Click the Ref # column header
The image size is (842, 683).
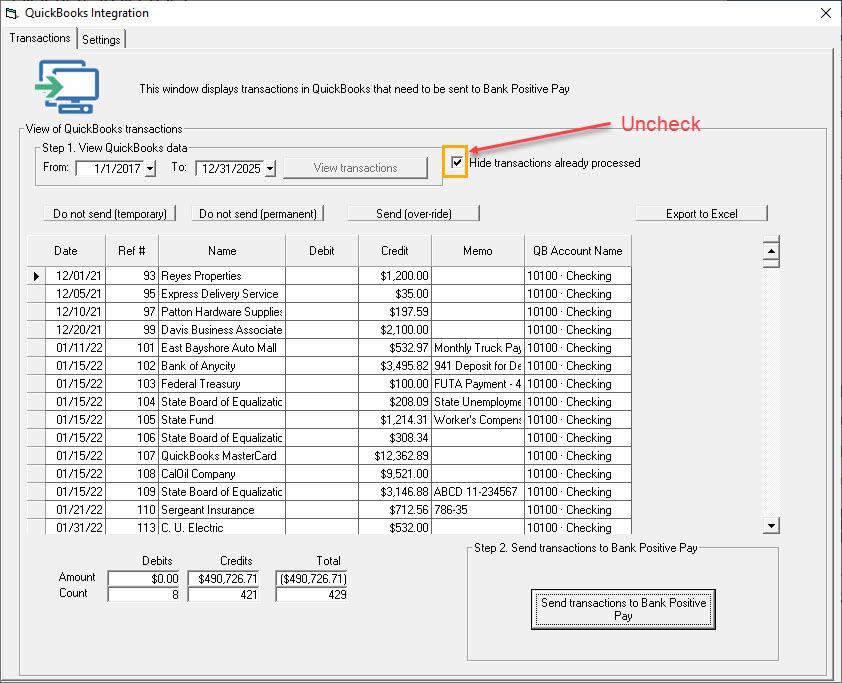click(132, 251)
